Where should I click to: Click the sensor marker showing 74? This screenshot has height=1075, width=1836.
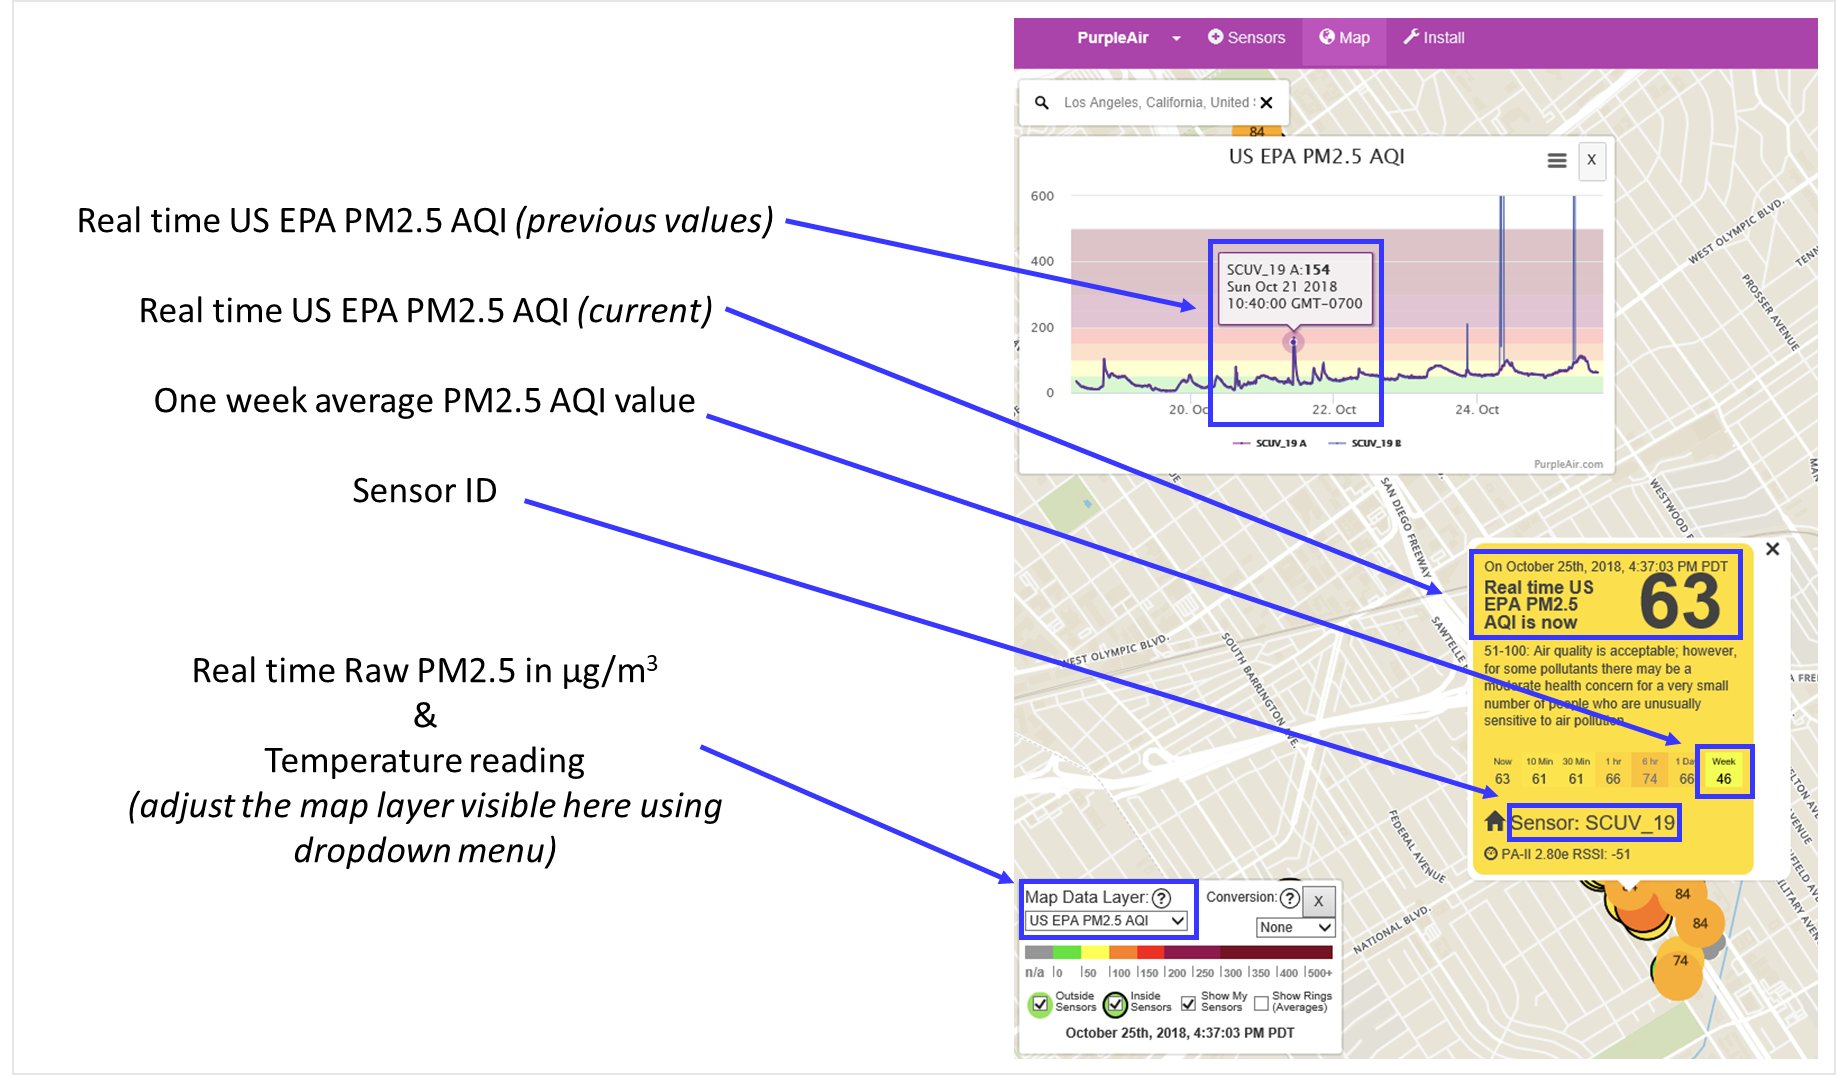coord(1679,961)
